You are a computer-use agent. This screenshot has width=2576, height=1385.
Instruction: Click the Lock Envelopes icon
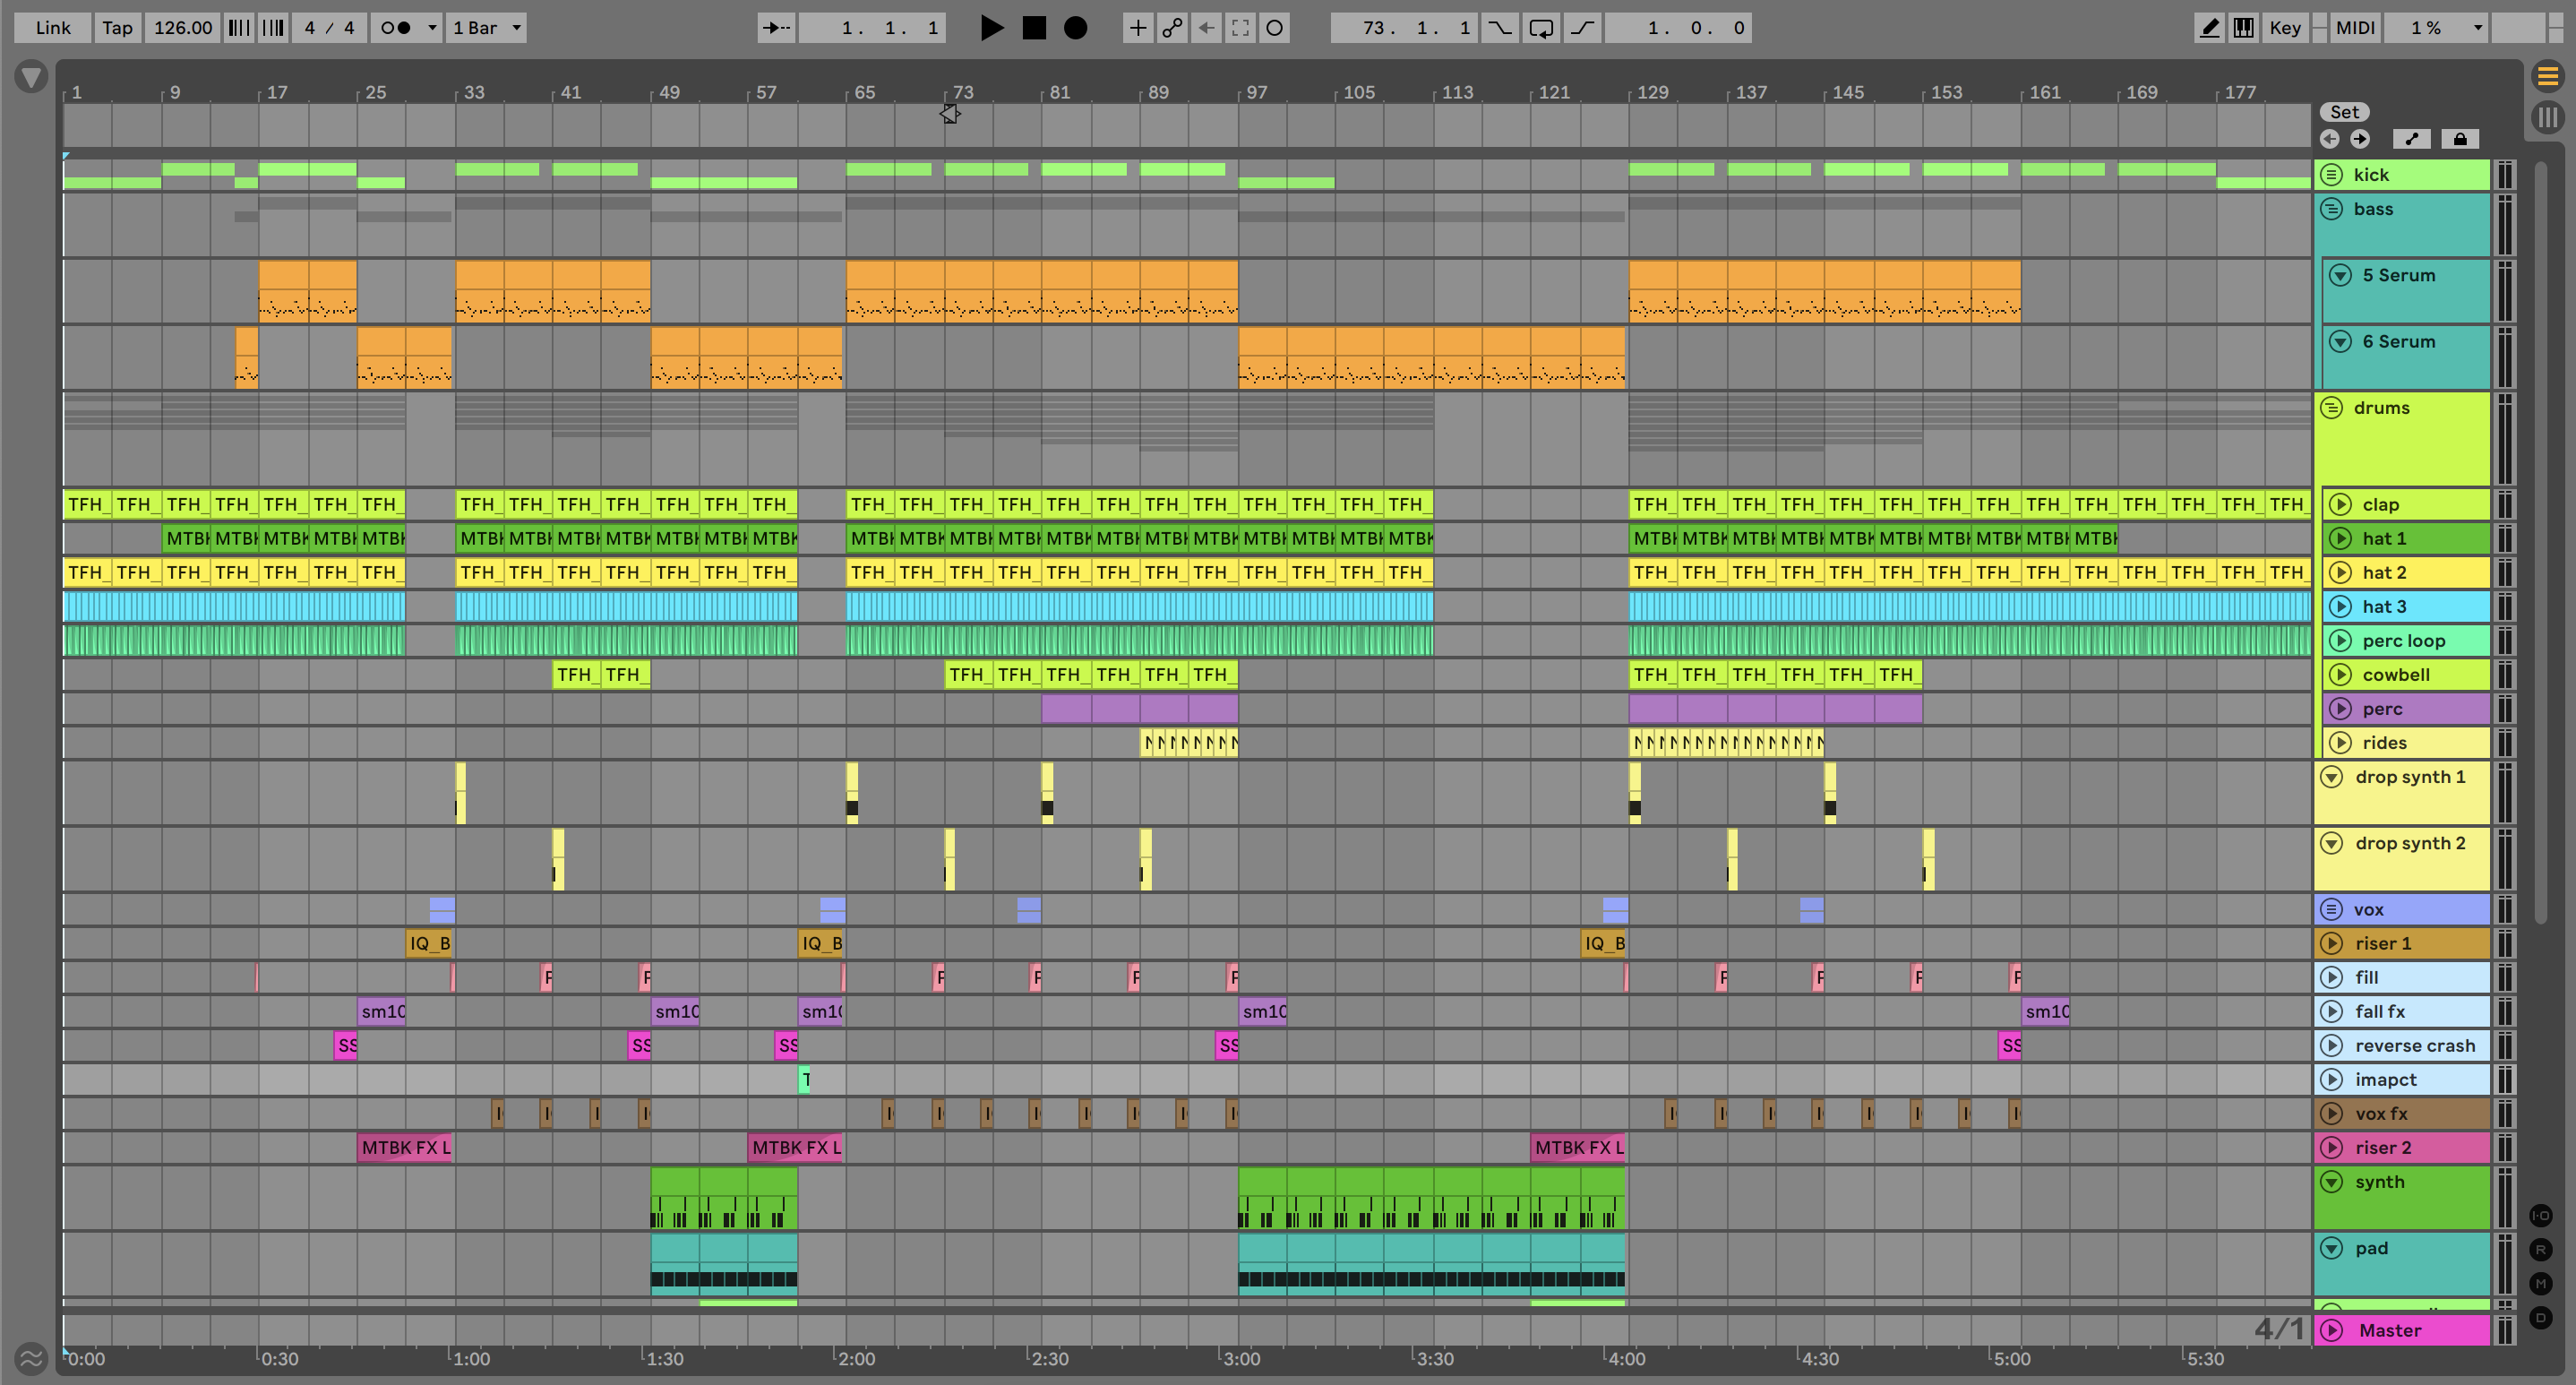(2459, 139)
